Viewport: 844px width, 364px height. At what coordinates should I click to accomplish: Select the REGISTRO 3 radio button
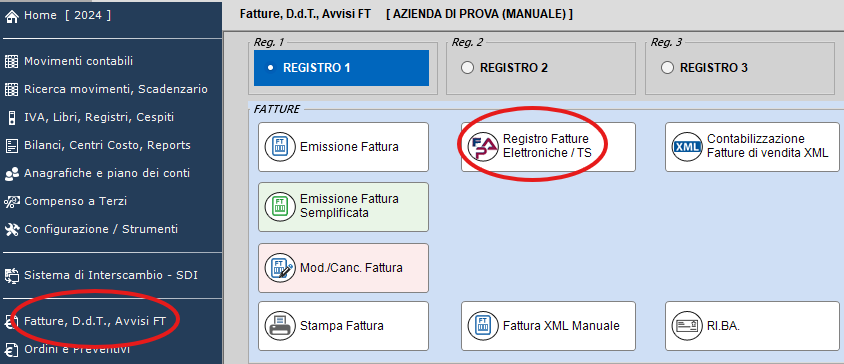(x=667, y=68)
